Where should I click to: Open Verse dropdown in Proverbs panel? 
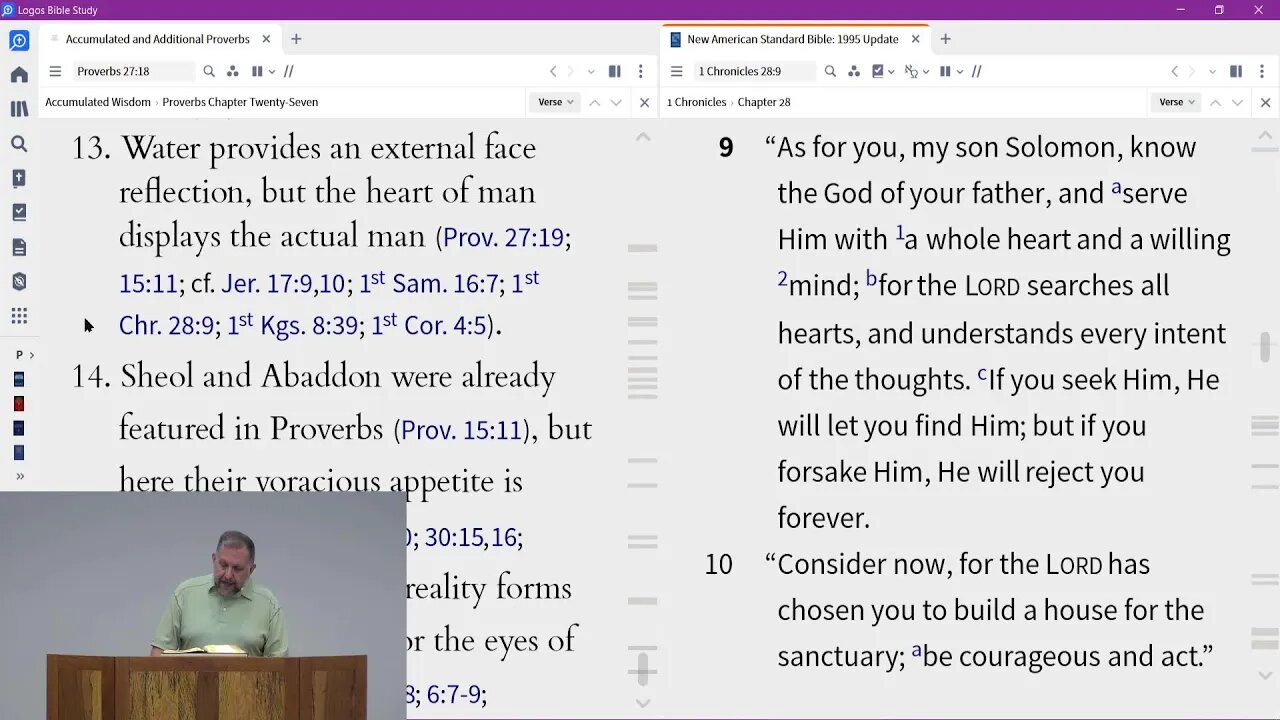coord(556,102)
